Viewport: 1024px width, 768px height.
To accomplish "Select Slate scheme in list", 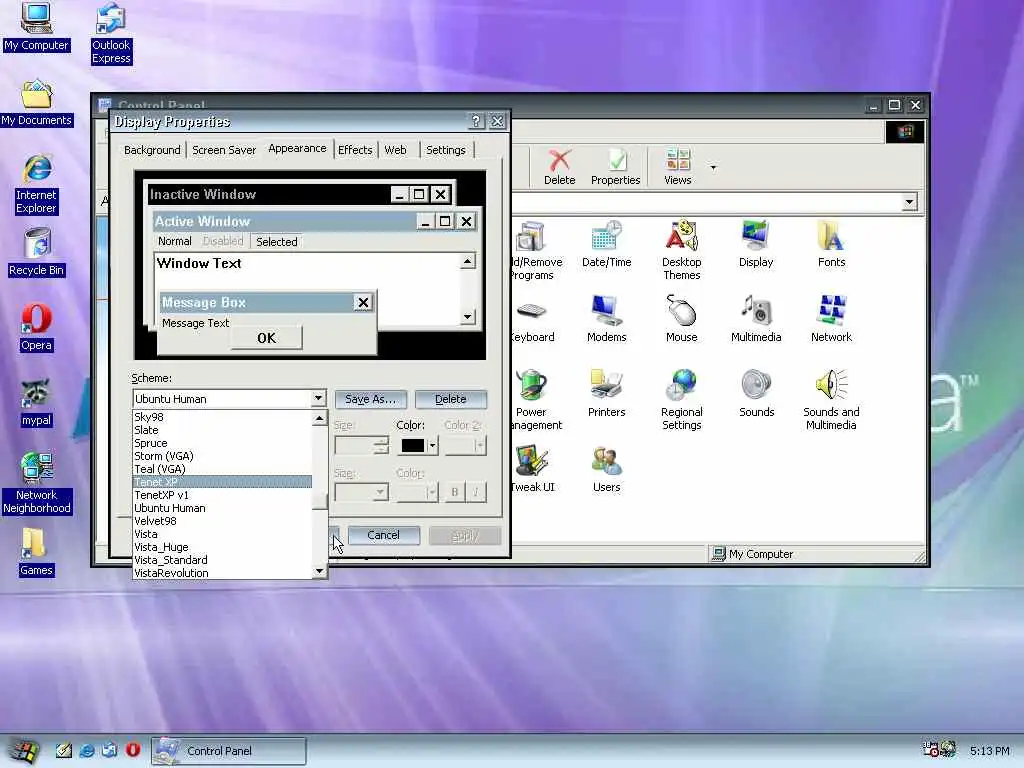I will tap(222, 430).
